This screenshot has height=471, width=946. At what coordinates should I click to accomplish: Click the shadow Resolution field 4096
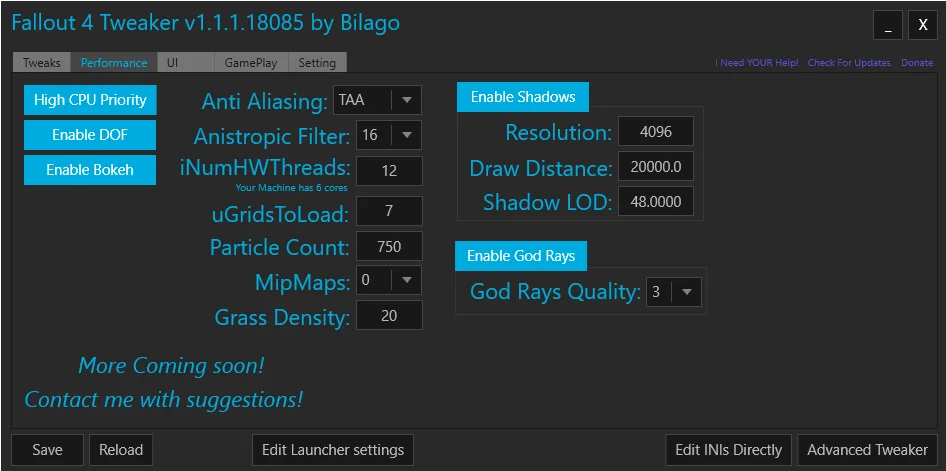(656, 131)
